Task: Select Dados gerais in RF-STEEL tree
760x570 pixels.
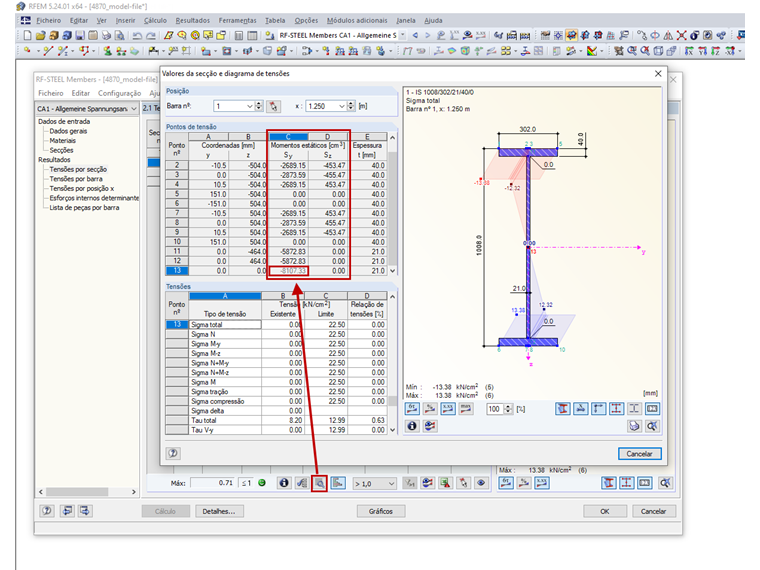Action: click(68, 131)
